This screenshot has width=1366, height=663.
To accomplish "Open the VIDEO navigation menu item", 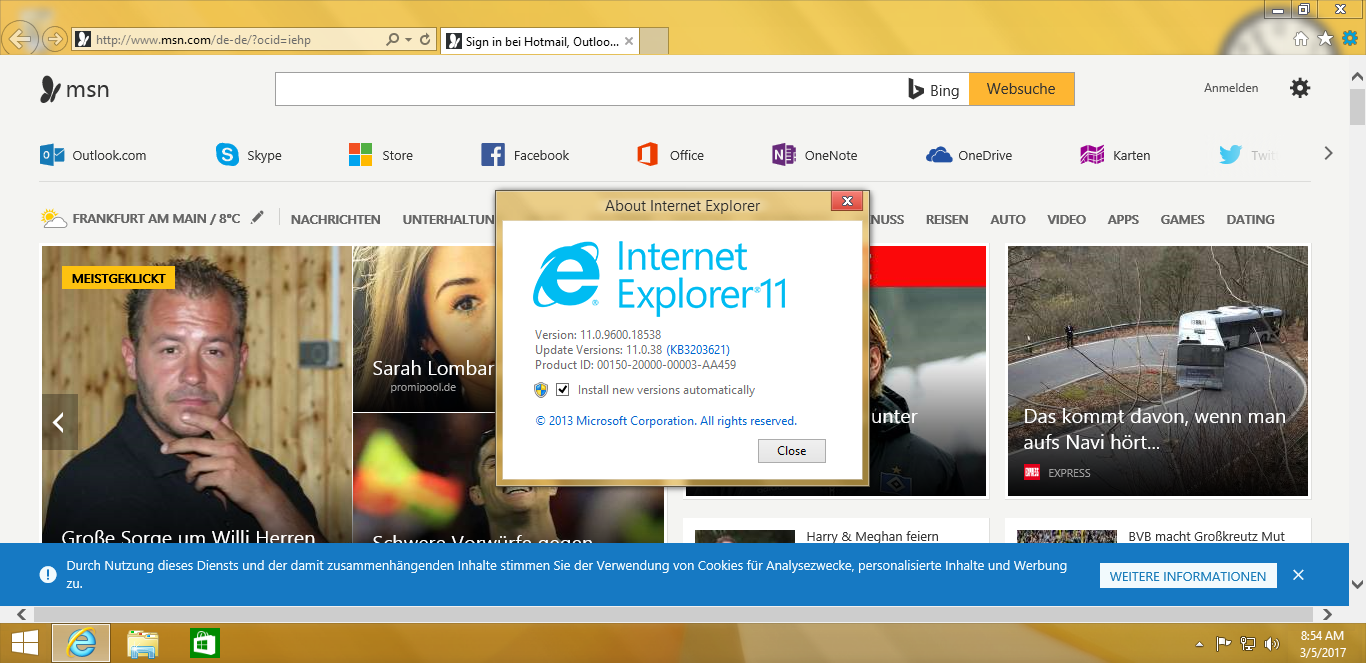I will tap(1066, 219).
